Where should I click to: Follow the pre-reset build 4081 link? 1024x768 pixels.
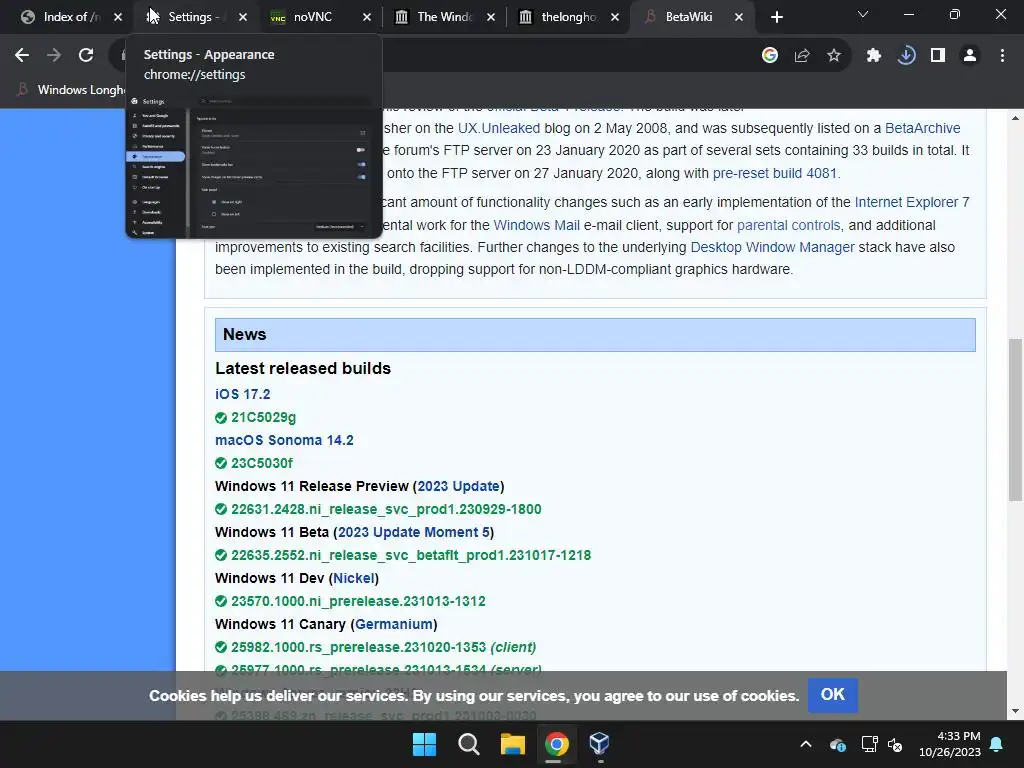tap(775, 173)
